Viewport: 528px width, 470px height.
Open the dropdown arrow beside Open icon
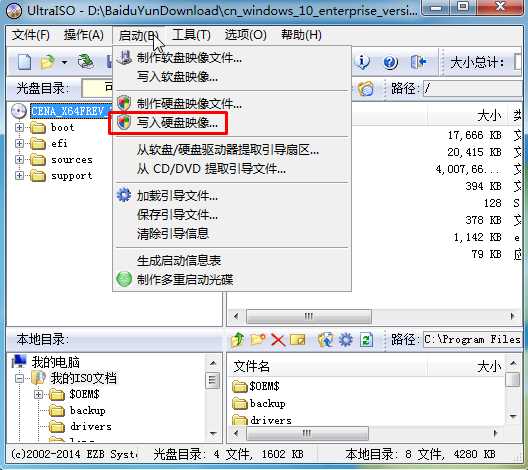64,62
